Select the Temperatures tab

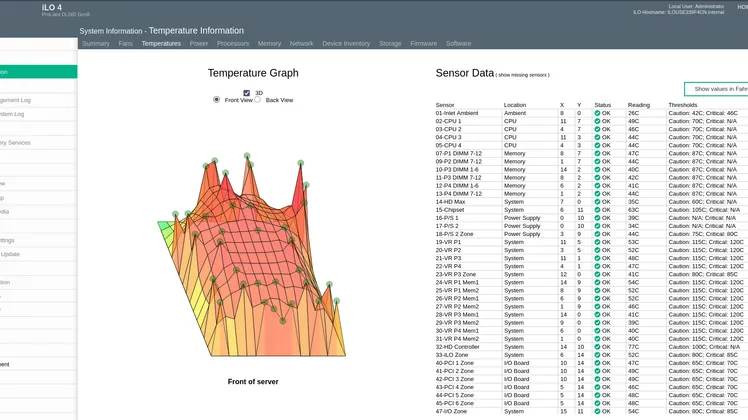161,43
